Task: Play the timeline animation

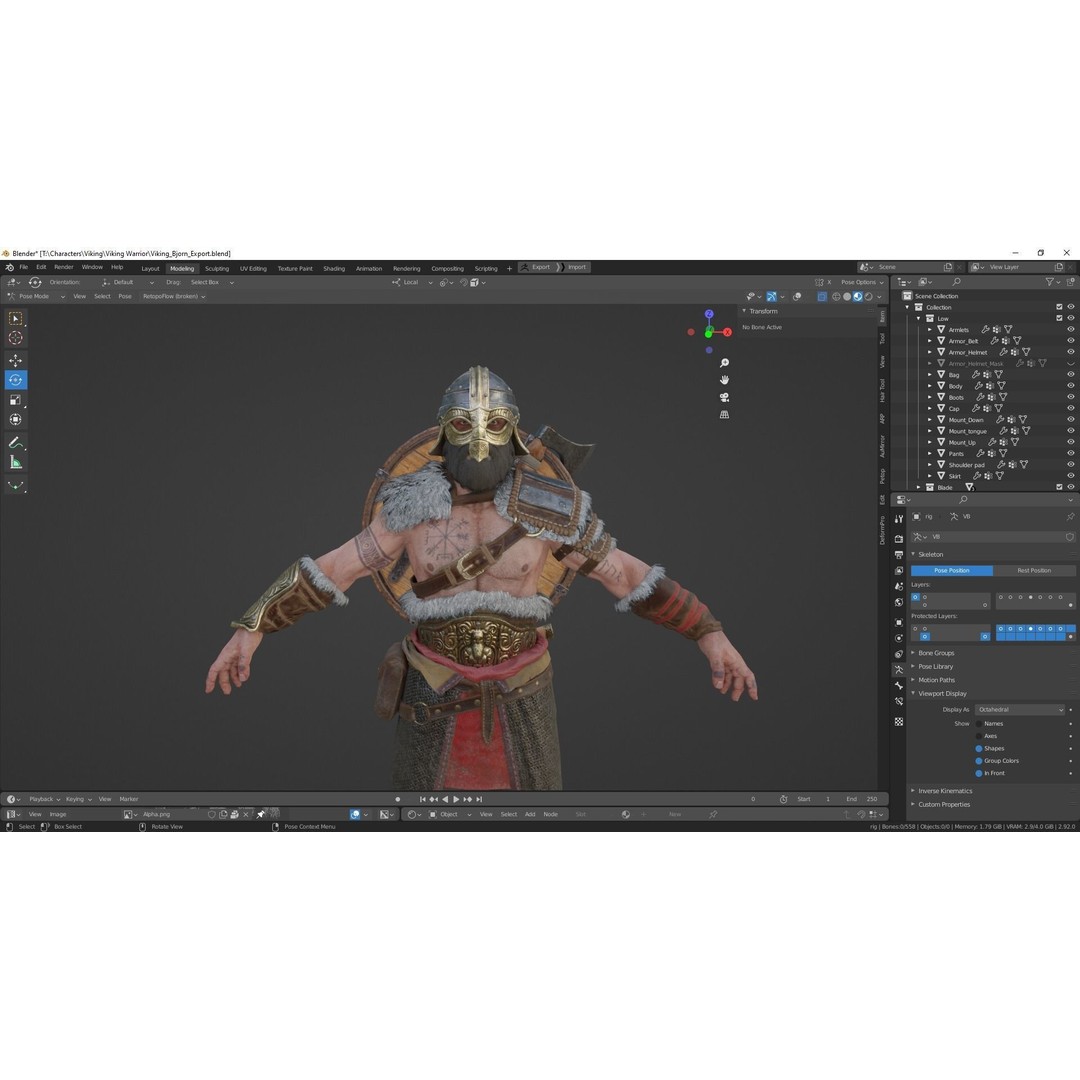Action: coord(456,799)
